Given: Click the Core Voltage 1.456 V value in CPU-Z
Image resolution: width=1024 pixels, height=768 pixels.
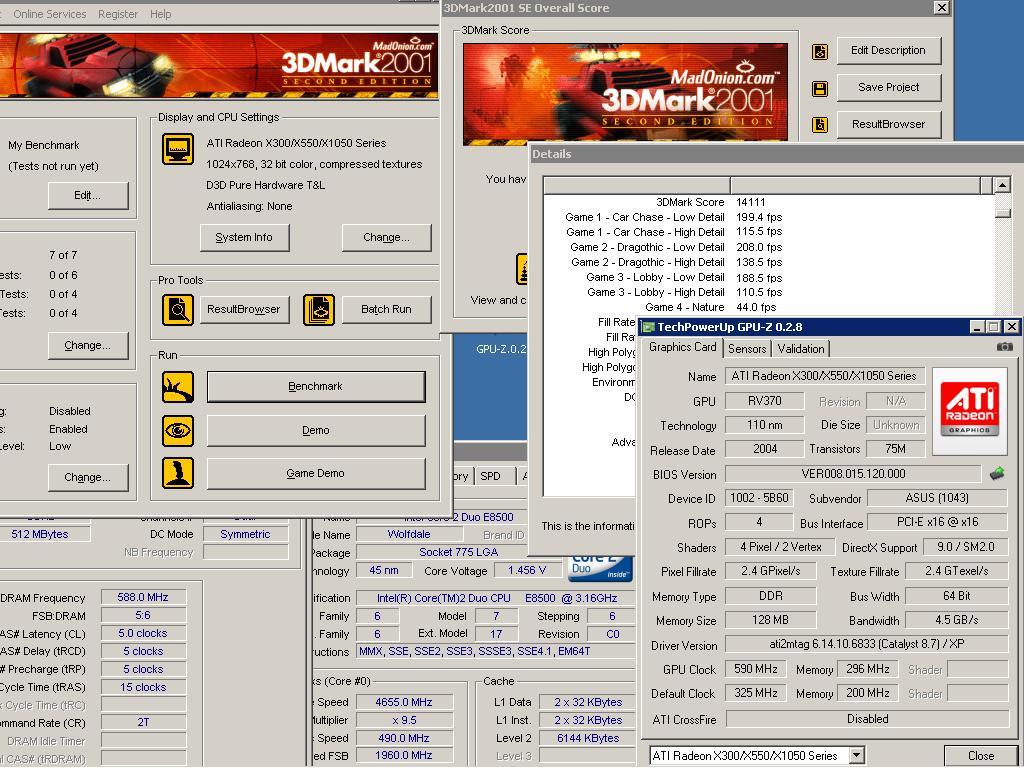Looking at the screenshot, I should [527, 570].
